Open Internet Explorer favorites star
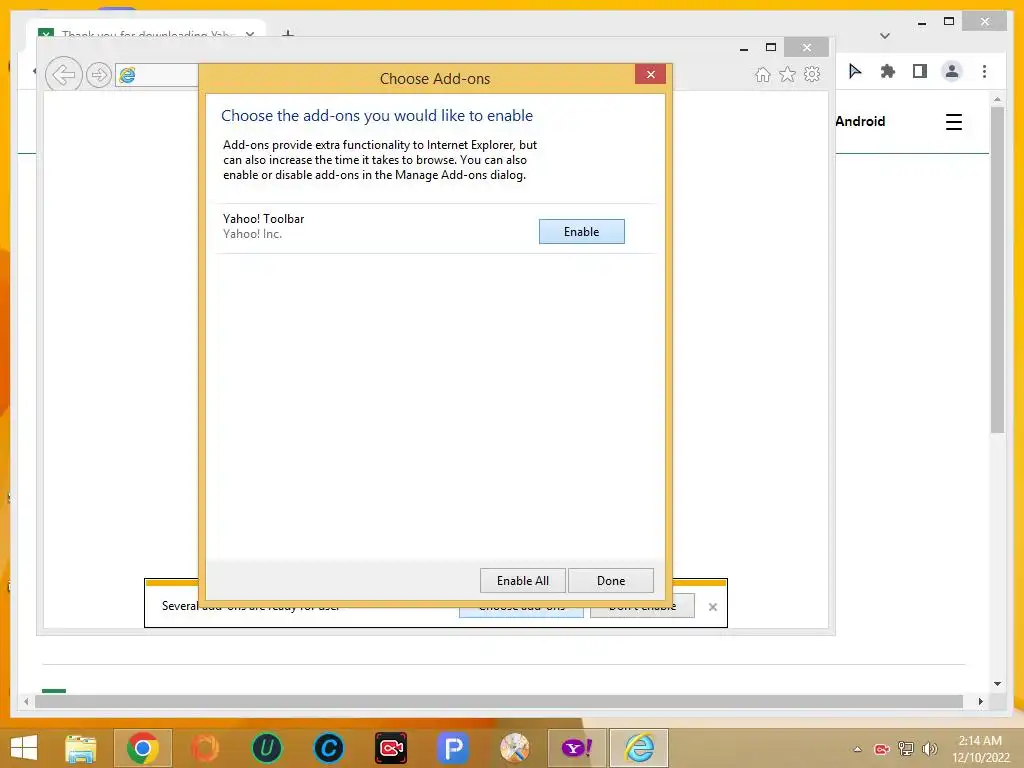Viewport: 1024px width, 768px height. (788, 74)
